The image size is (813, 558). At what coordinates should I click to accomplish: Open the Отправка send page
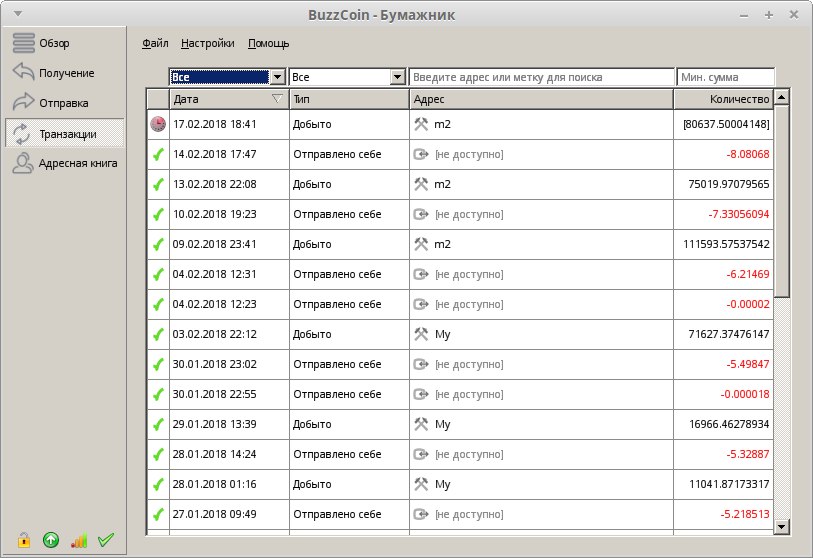point(65,103)
